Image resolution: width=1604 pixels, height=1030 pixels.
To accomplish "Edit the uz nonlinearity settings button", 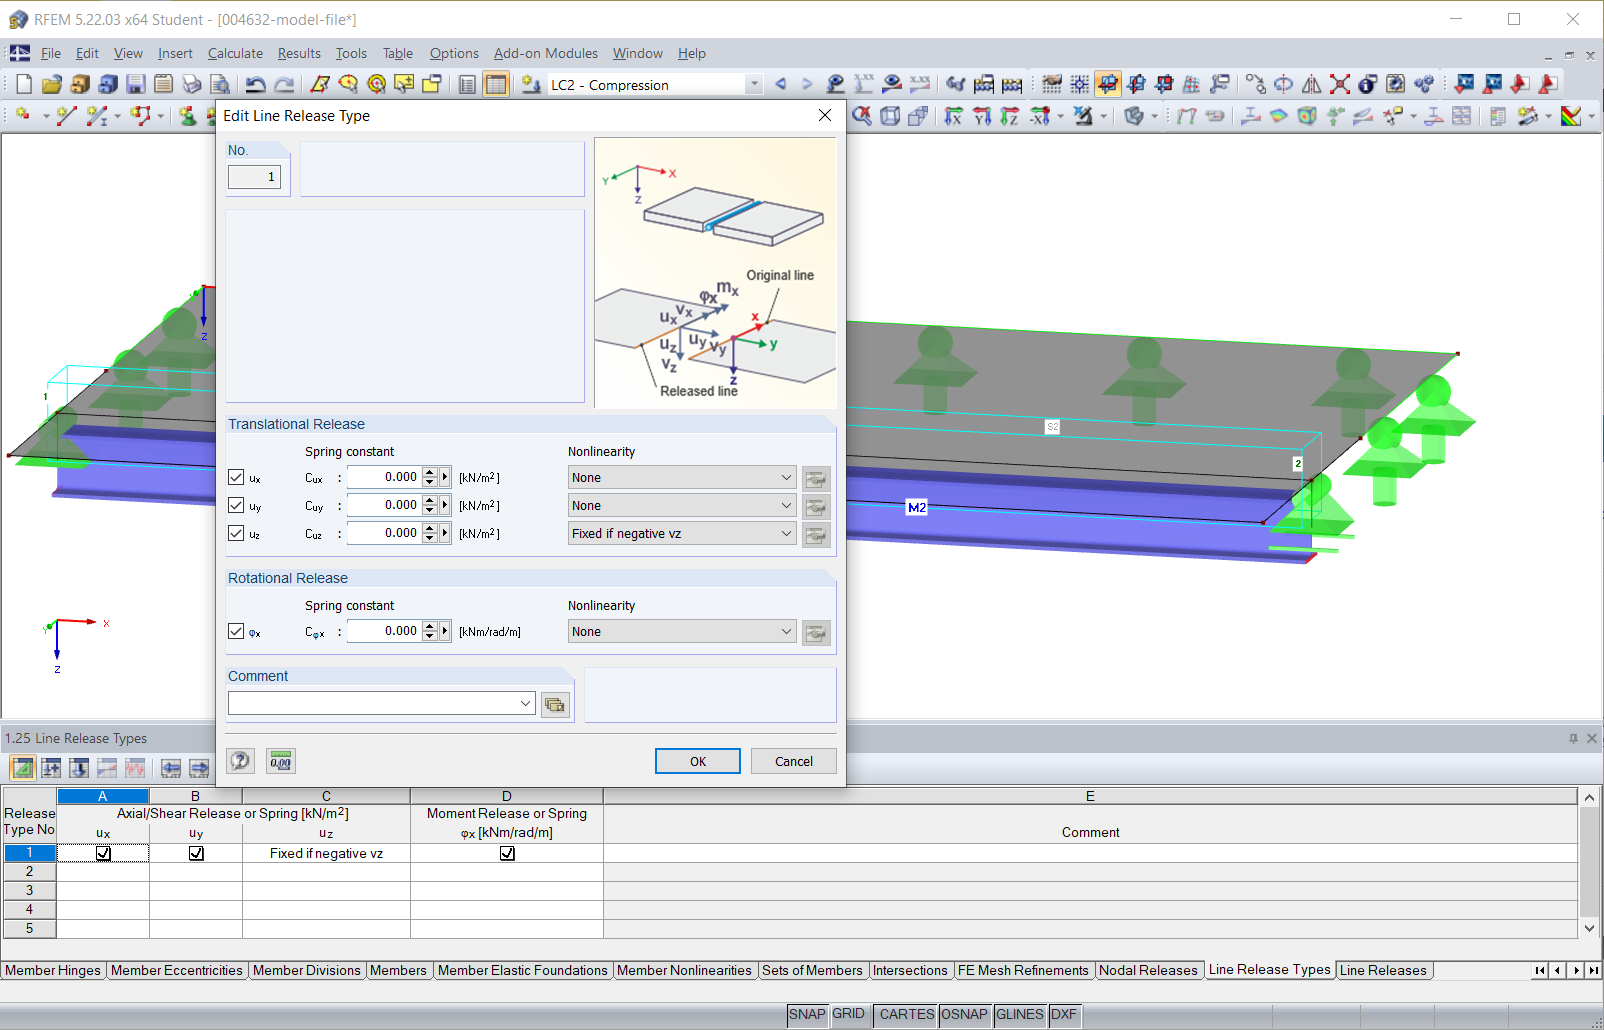I will point(816,535).
